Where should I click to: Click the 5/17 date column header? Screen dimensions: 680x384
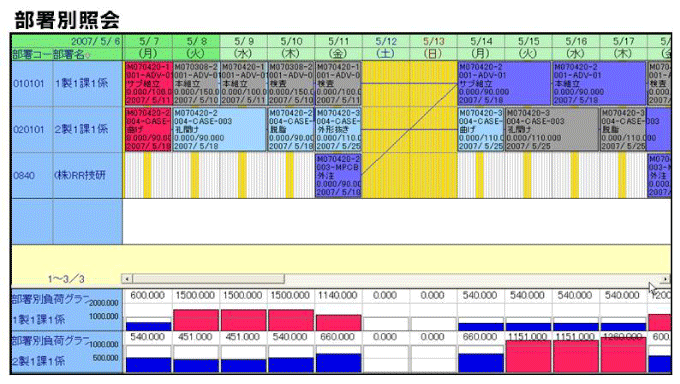(624, 42)
